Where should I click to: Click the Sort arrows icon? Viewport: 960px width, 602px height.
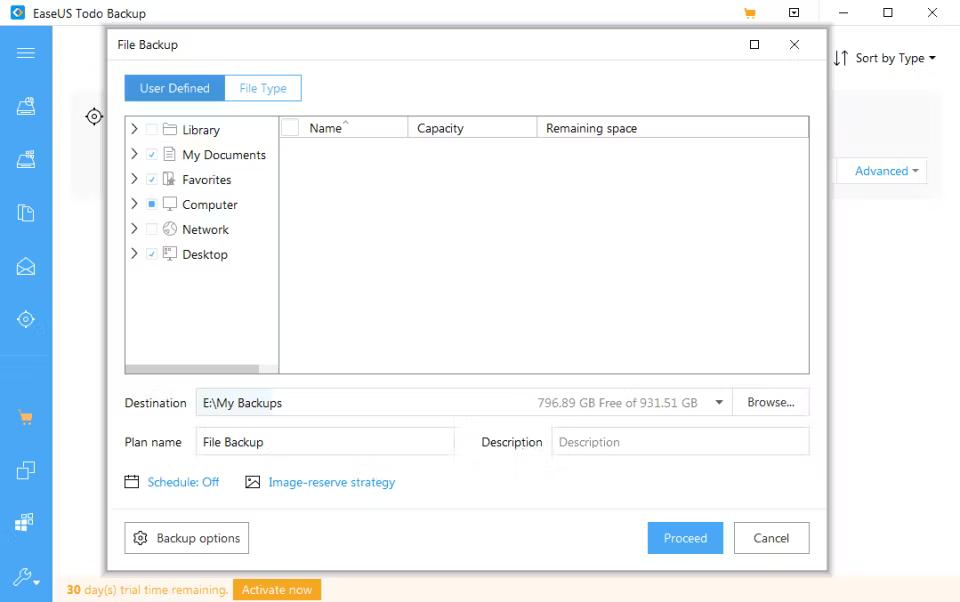pos(841,58)
